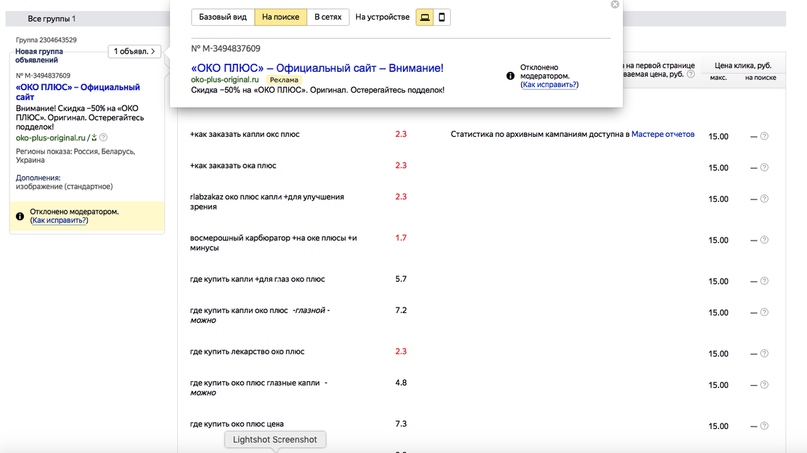Click help icon in row 'где купить око плюс глазные капли'
807x453 pixels.
[764, 385]
